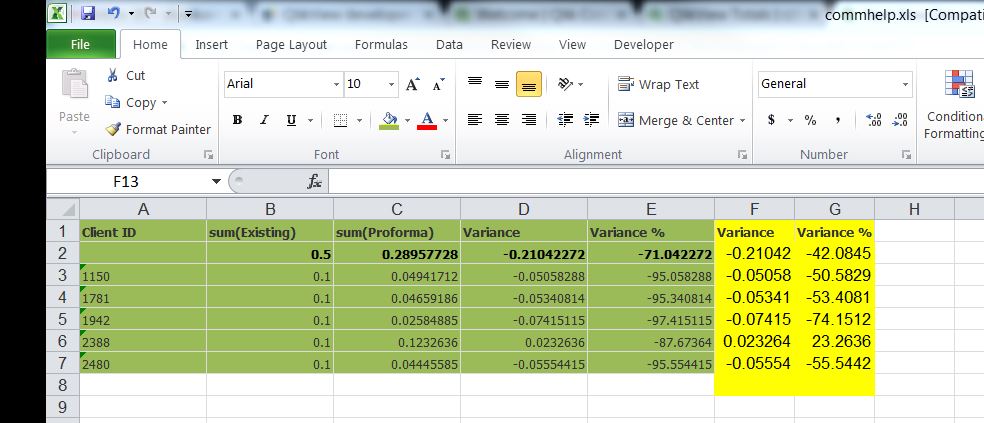Click the Redo arrow icon
The width and height of the screenshot is (984, 423).
tap(151, 13)
